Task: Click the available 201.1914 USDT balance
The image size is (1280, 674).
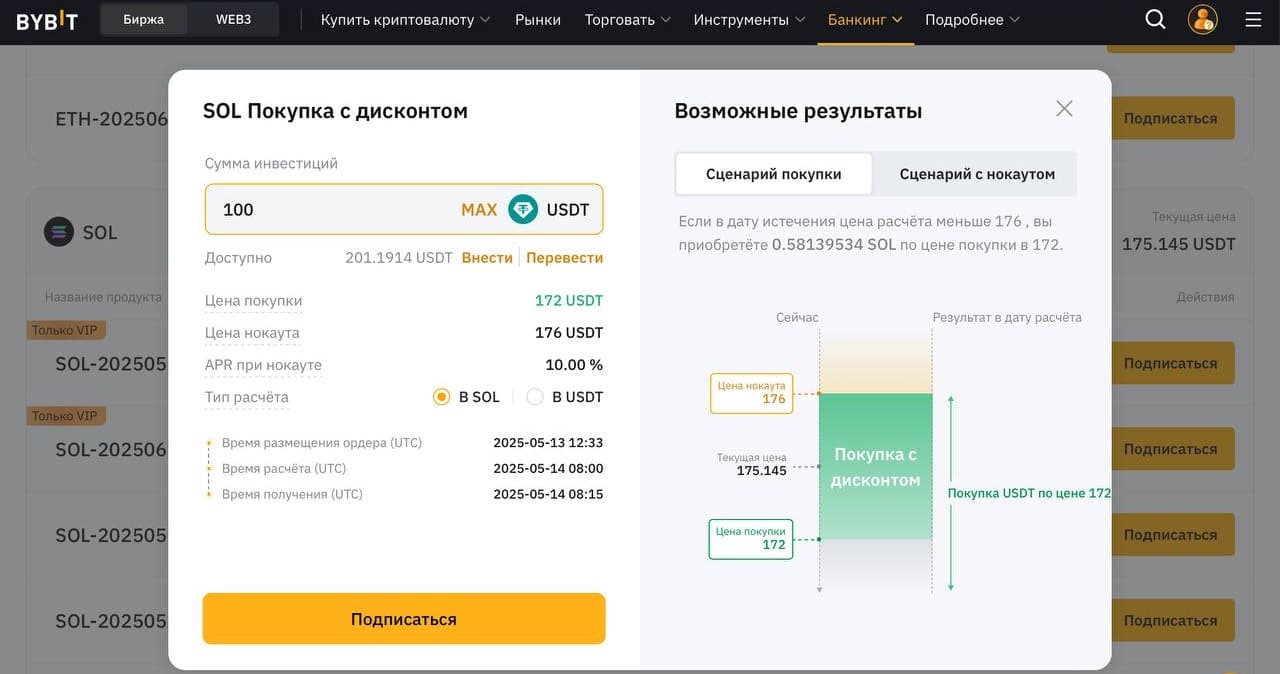Action: pos(399,257)
